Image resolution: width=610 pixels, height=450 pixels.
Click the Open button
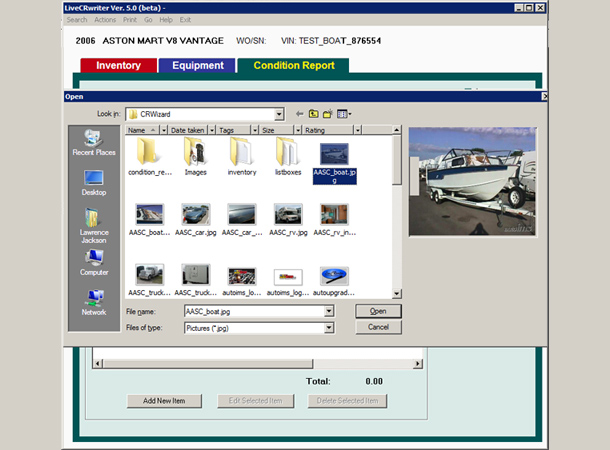click(378, 311)
